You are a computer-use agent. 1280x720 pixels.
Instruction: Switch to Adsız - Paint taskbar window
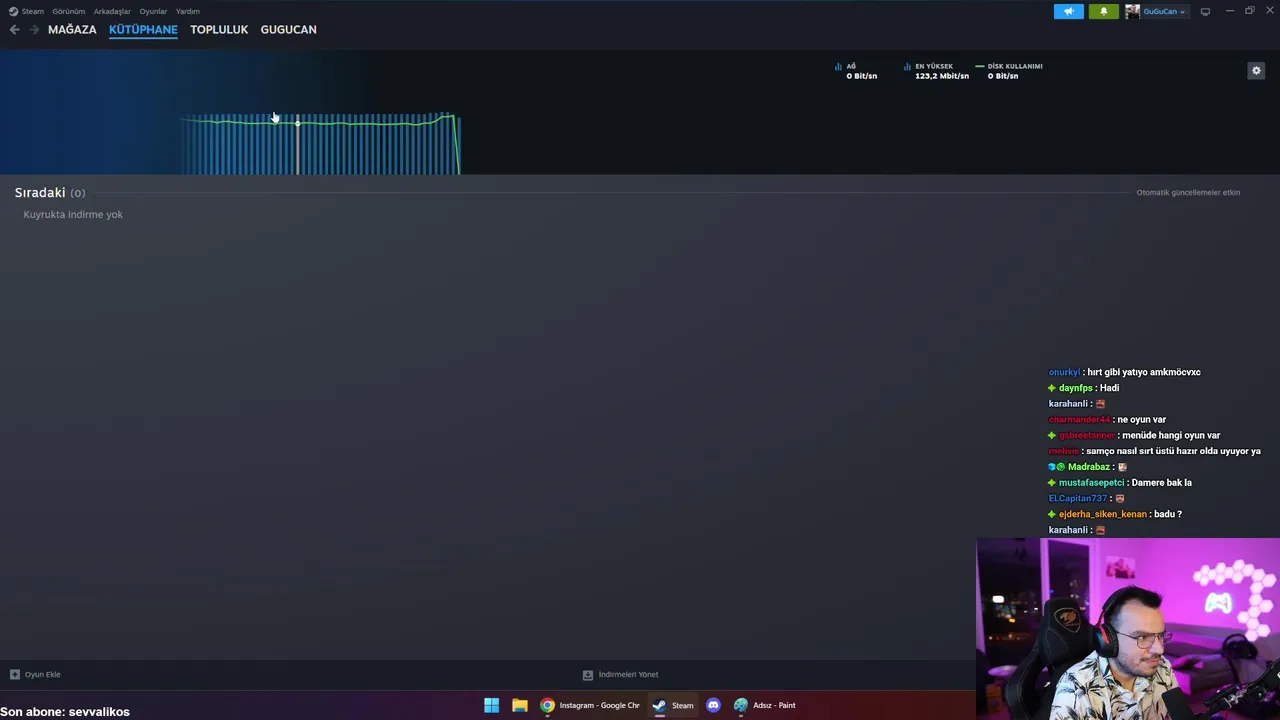pyautogui.click(x=765, y=705)
